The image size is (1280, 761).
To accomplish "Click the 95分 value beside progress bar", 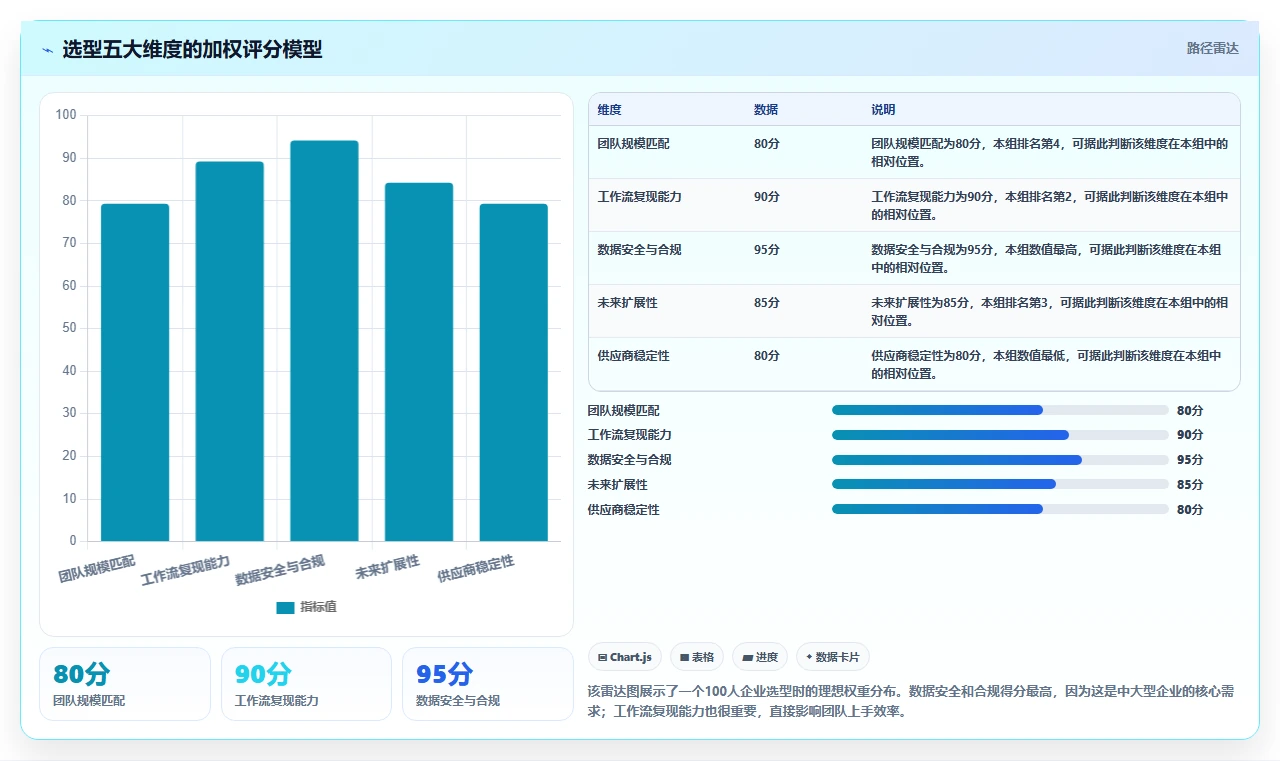I will pos(1190,460).
